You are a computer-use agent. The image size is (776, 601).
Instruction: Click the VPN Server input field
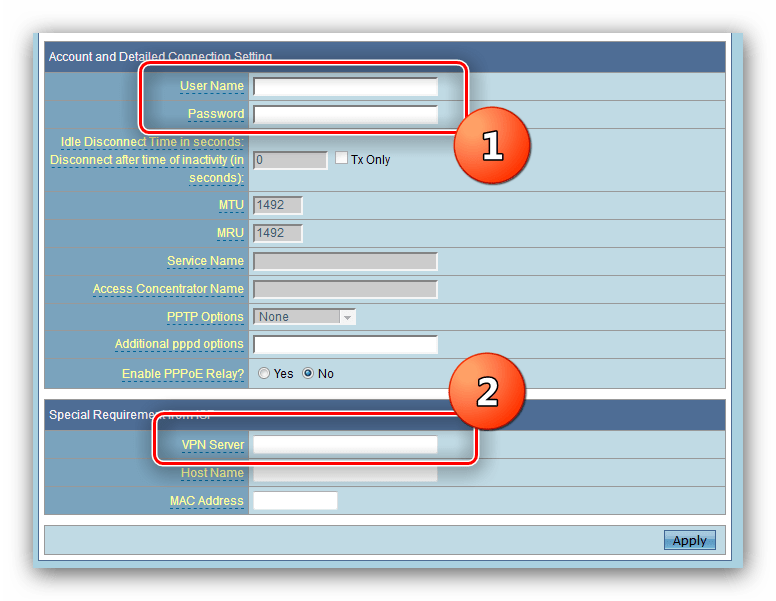click(345, 445)
